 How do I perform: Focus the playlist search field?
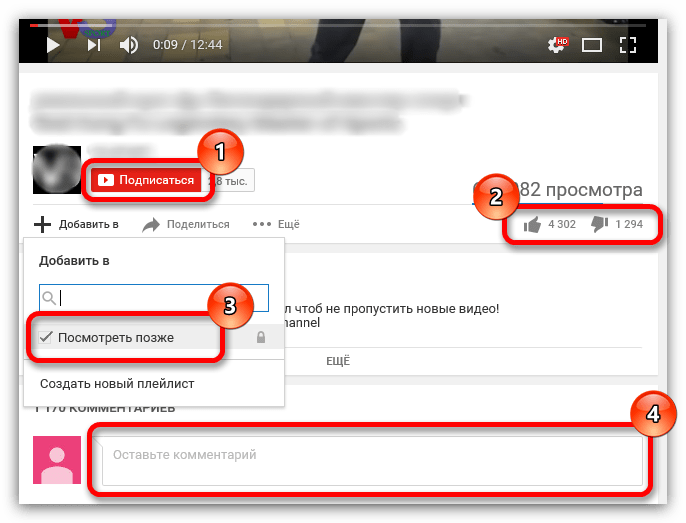pyautogui.click(x=154, y=298)
